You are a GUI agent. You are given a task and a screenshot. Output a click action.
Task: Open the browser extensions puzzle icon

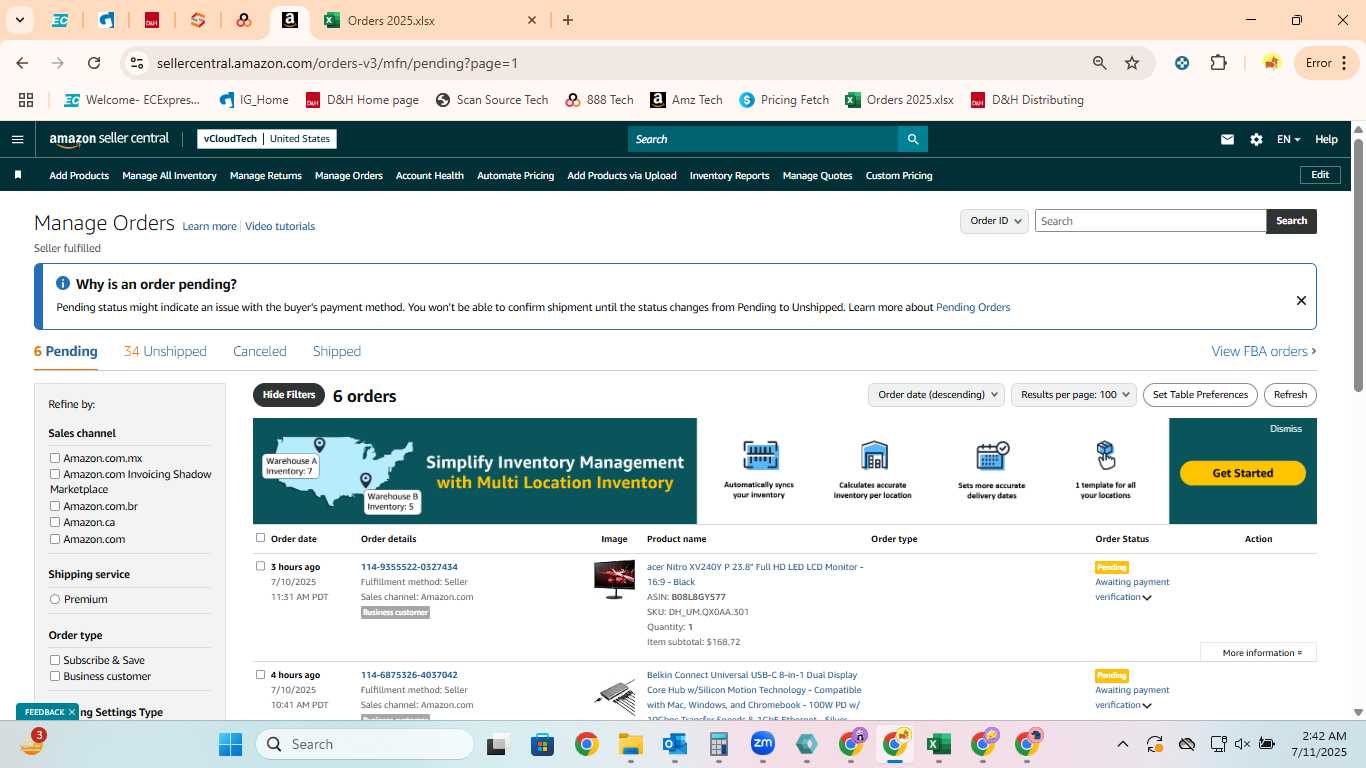1218,63
